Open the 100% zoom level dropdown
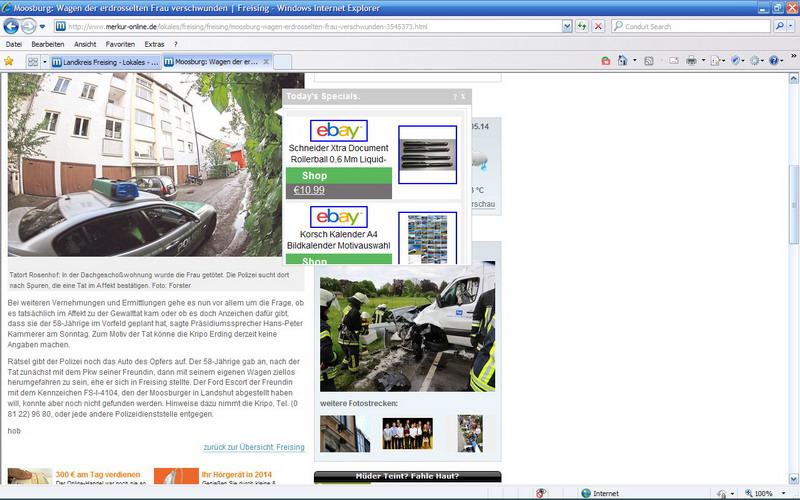800x500 pixels. pos(784,493)
